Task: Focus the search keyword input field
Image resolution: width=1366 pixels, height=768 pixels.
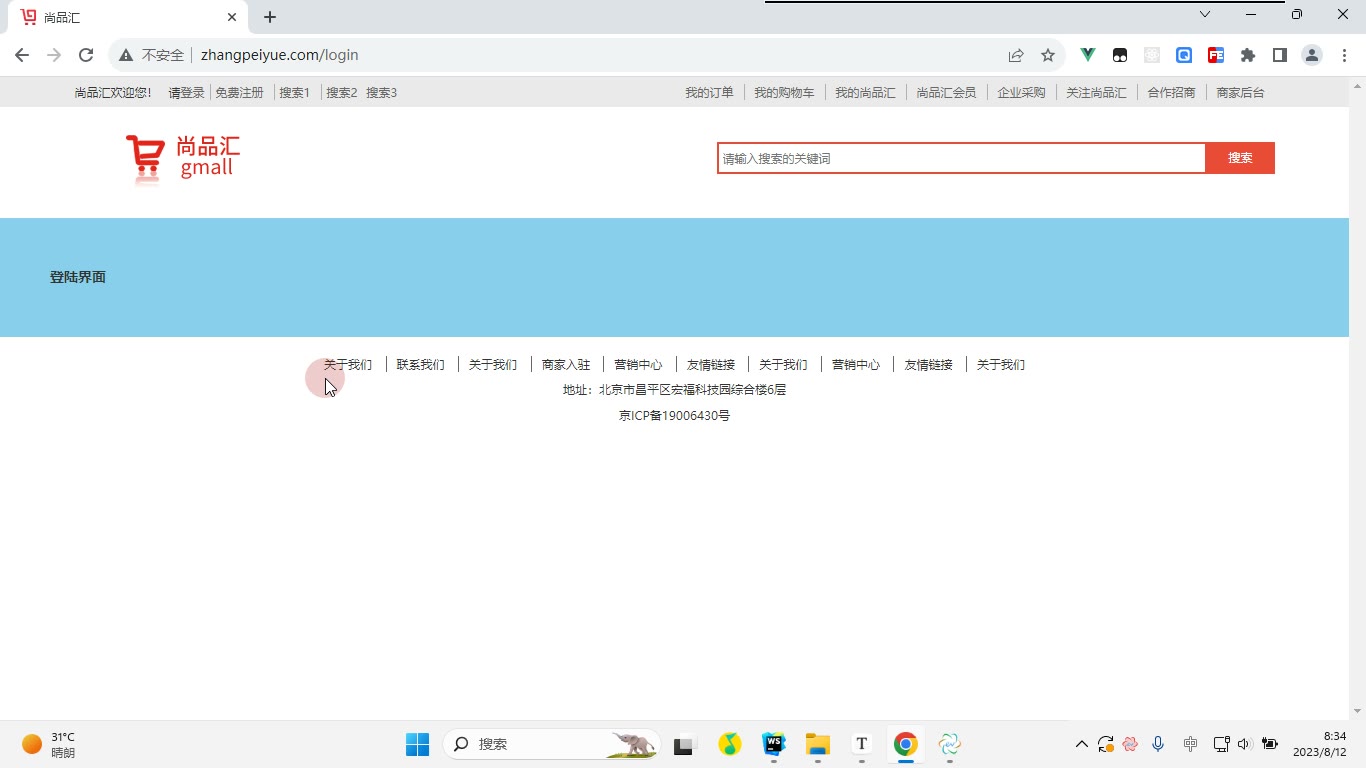Action: point(961,158)
